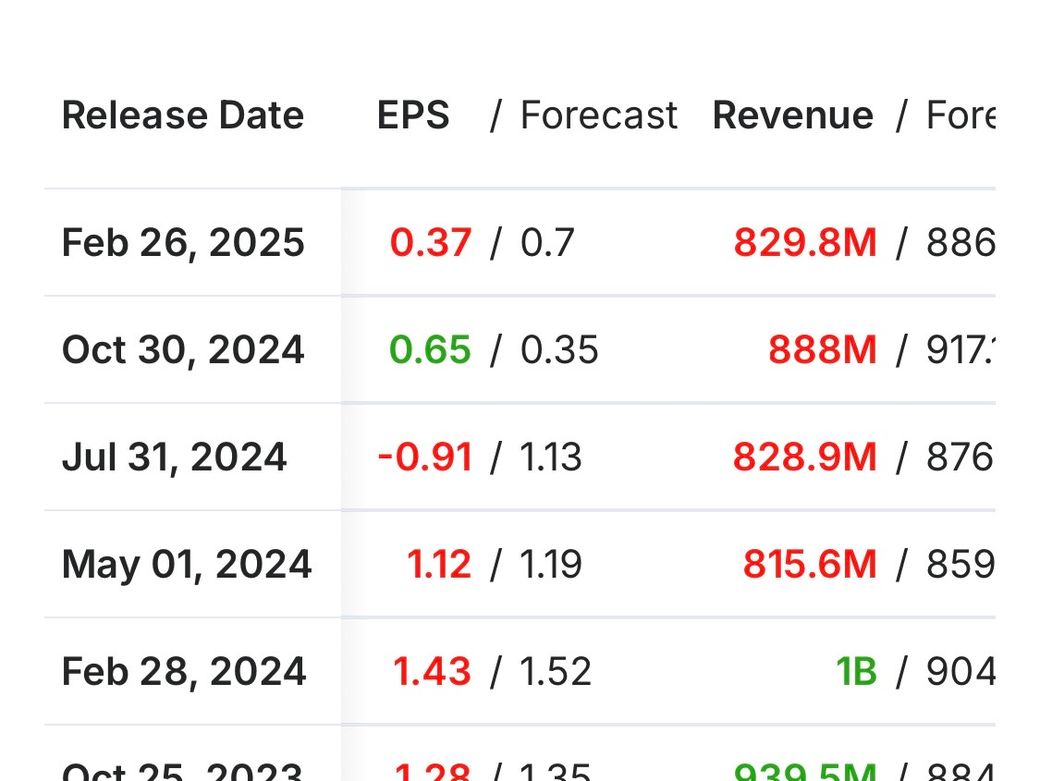
Task: Click the EPS Forecast column header
Action: point(598,116)
